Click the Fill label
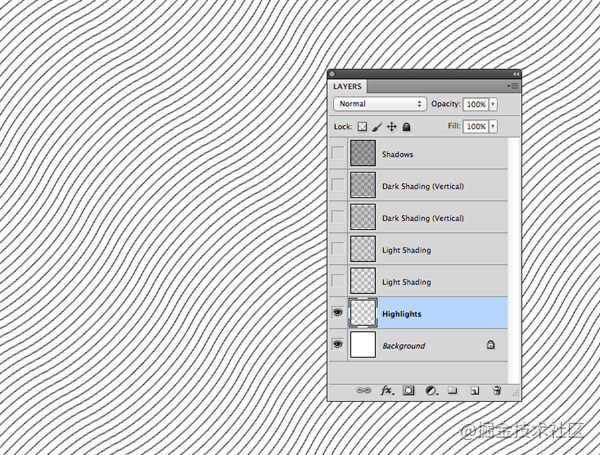 coord(454,126)
